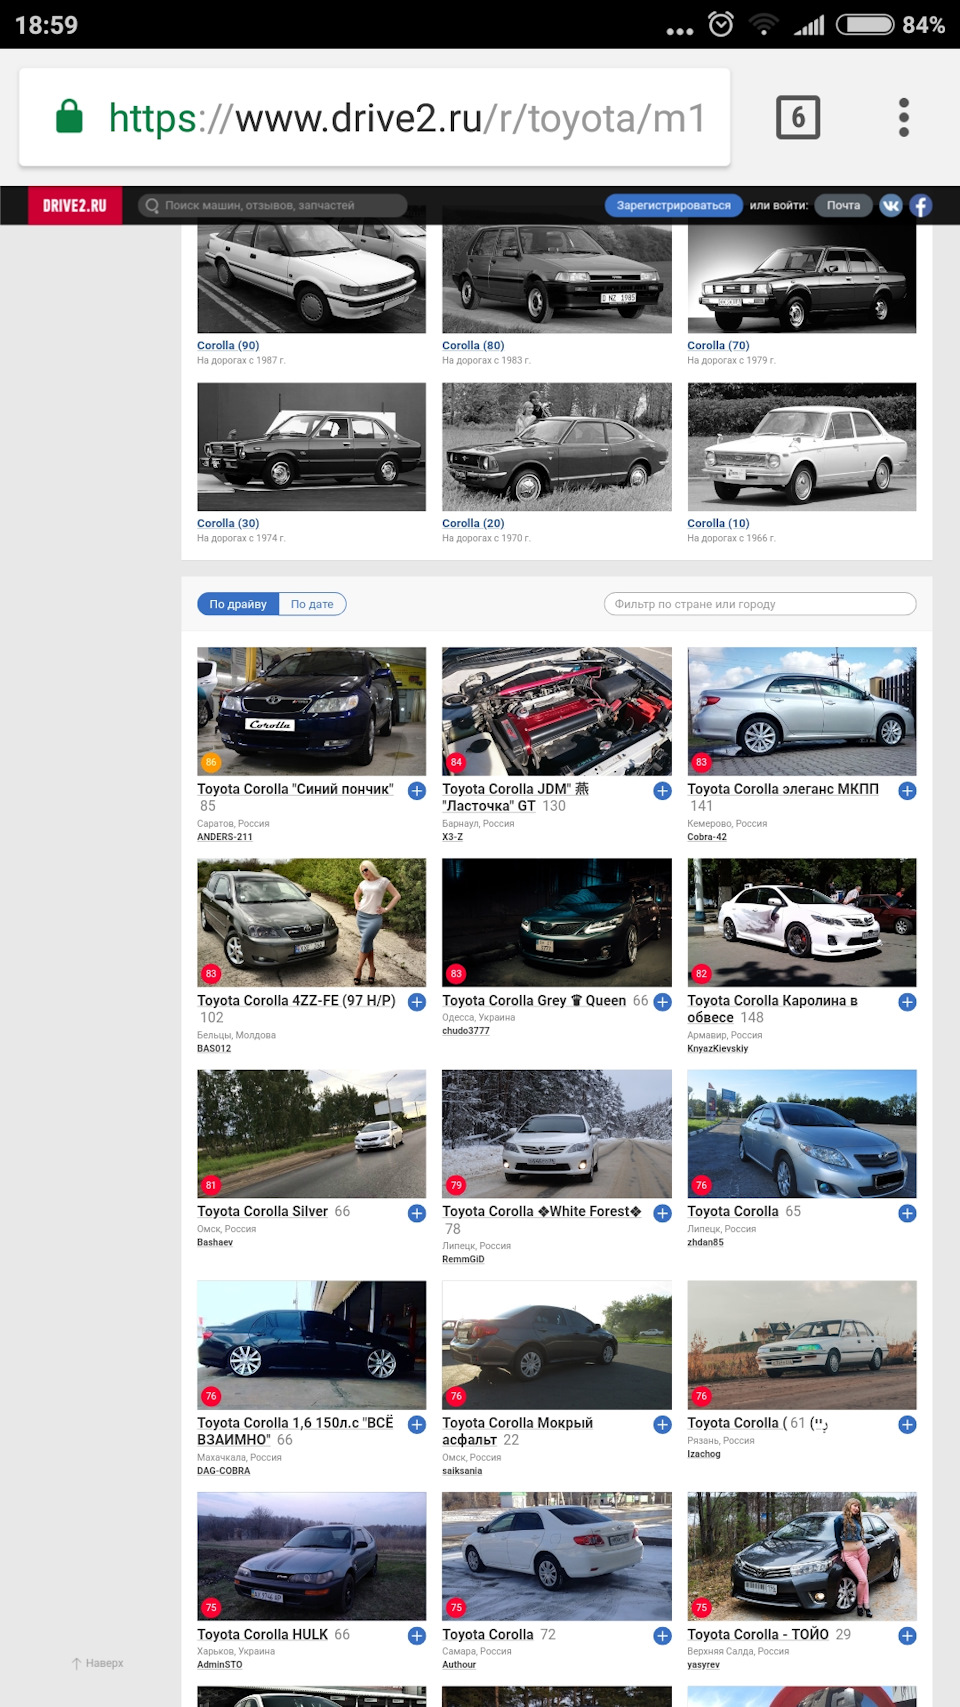Open user AdminSTO profile link
Viewport: 960px width, 1707px height.
point(219,1665)
